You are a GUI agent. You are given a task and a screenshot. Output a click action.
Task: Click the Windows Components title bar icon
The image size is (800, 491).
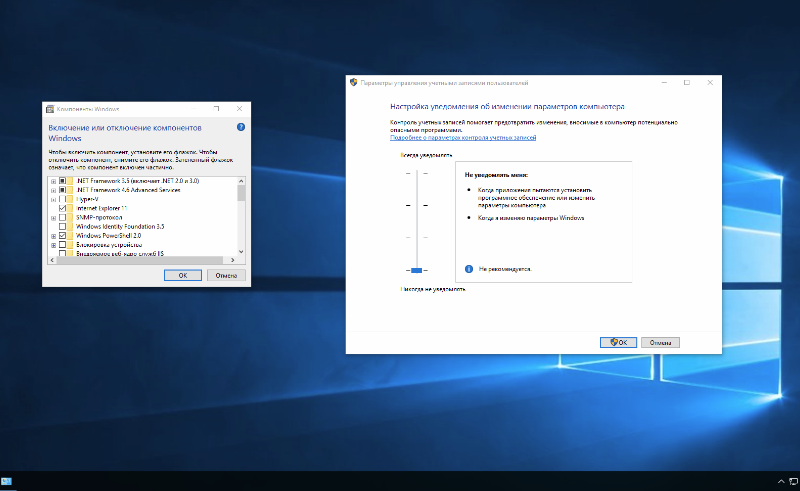point(50,109)
